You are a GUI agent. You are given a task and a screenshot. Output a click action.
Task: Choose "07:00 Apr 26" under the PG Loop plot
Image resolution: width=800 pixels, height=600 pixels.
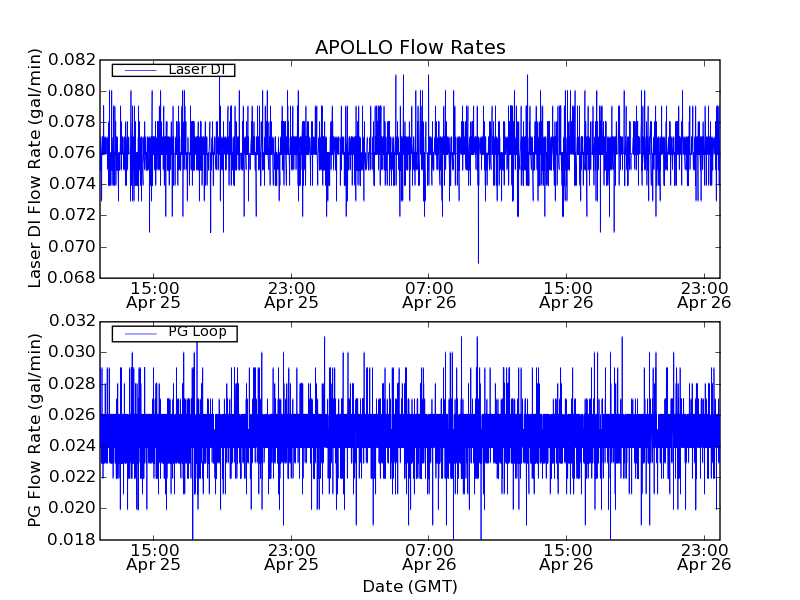[x=429, y=557]
